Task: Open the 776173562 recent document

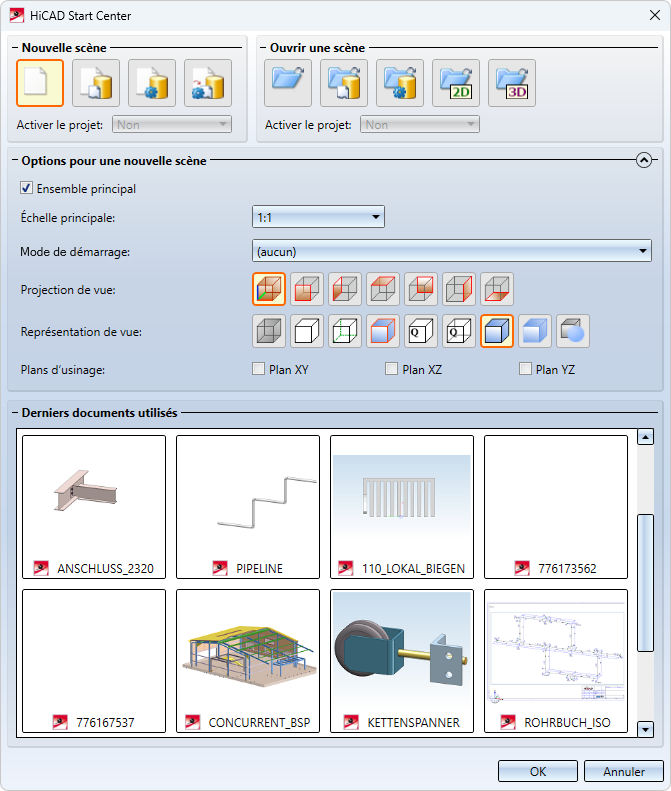Action: [x=556, y=507]
